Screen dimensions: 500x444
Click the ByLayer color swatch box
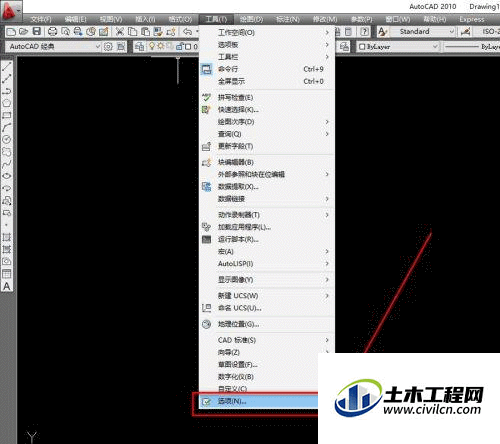(362, 47)
